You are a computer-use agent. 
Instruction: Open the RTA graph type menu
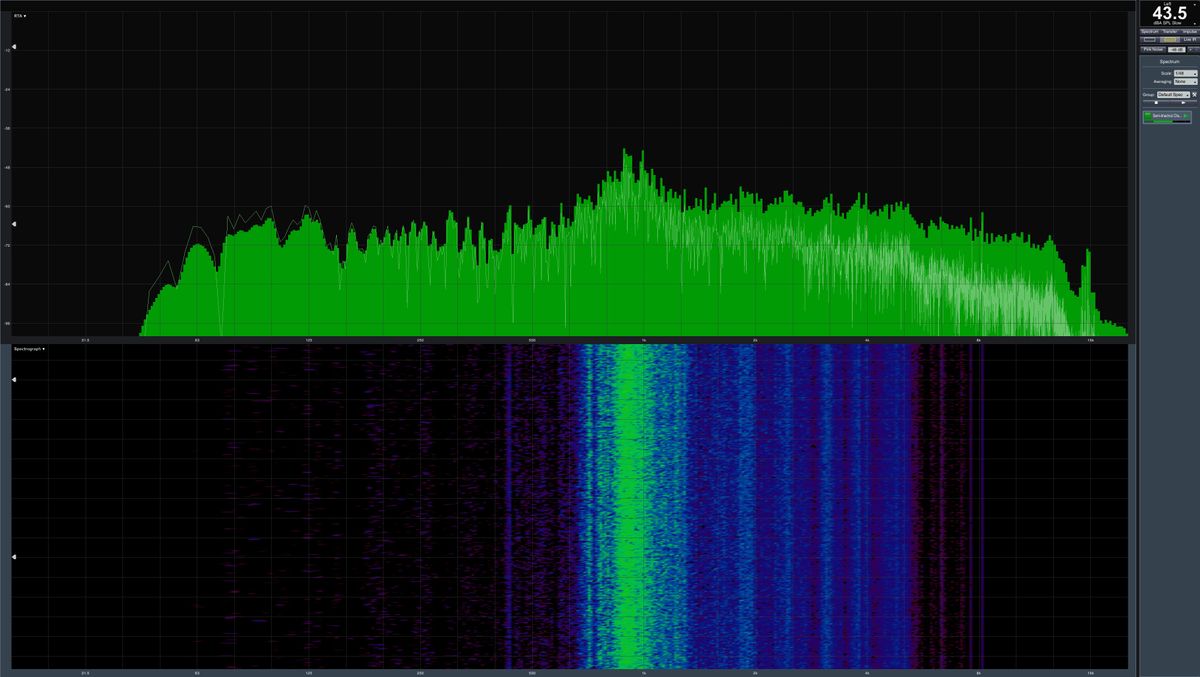pos(20,16)
